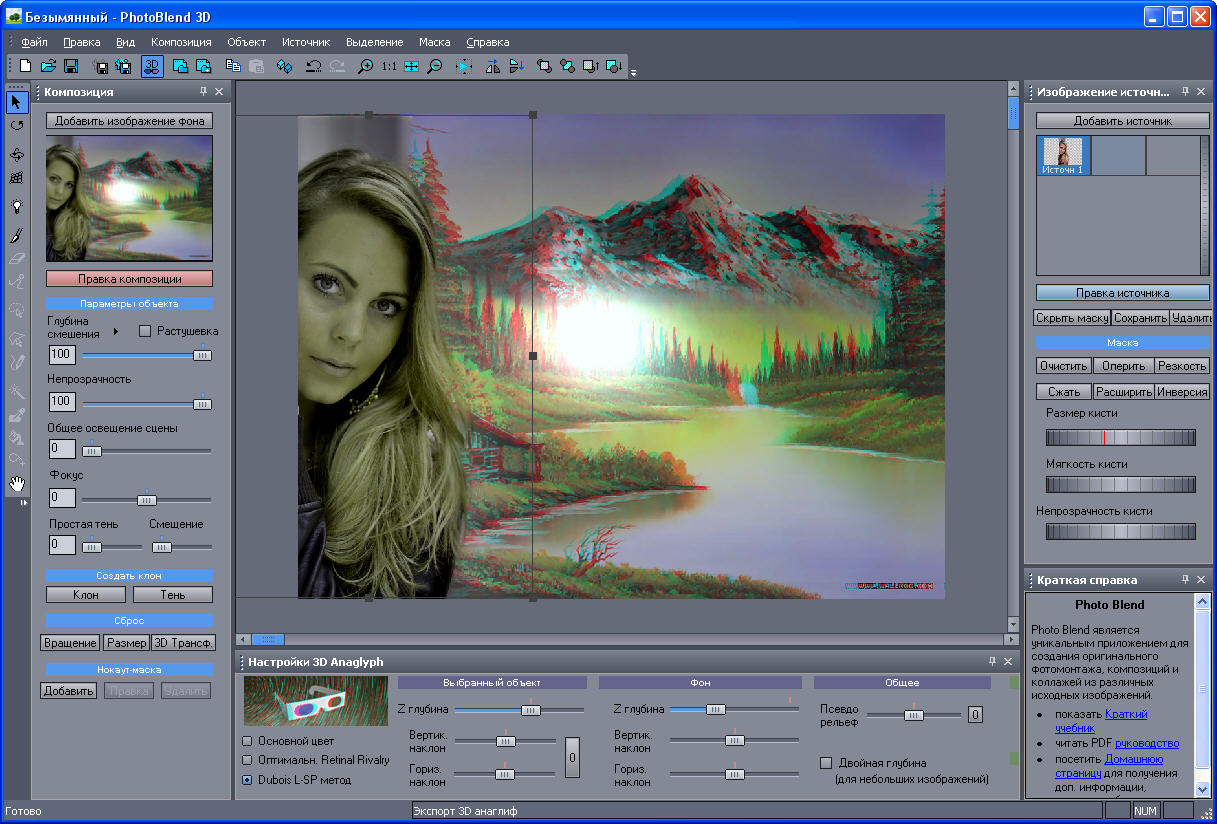Click the 1:1 actual size zoom icon
Screen dimensions: 1217x824
click(388, 66)
